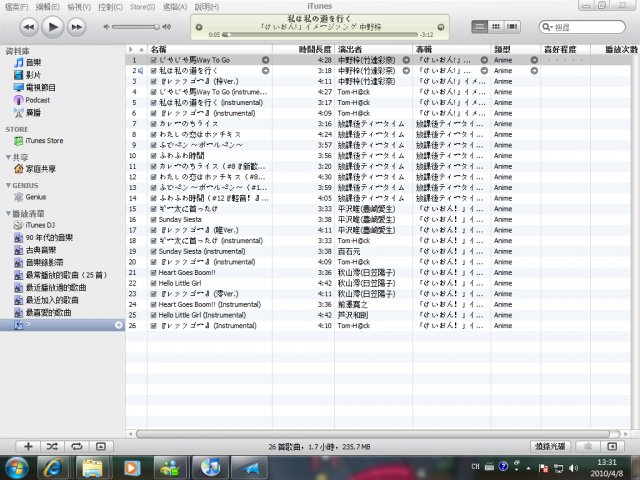Click the 燒錄光碟 button
Screen dimensions: 640x480
point(550,447)
